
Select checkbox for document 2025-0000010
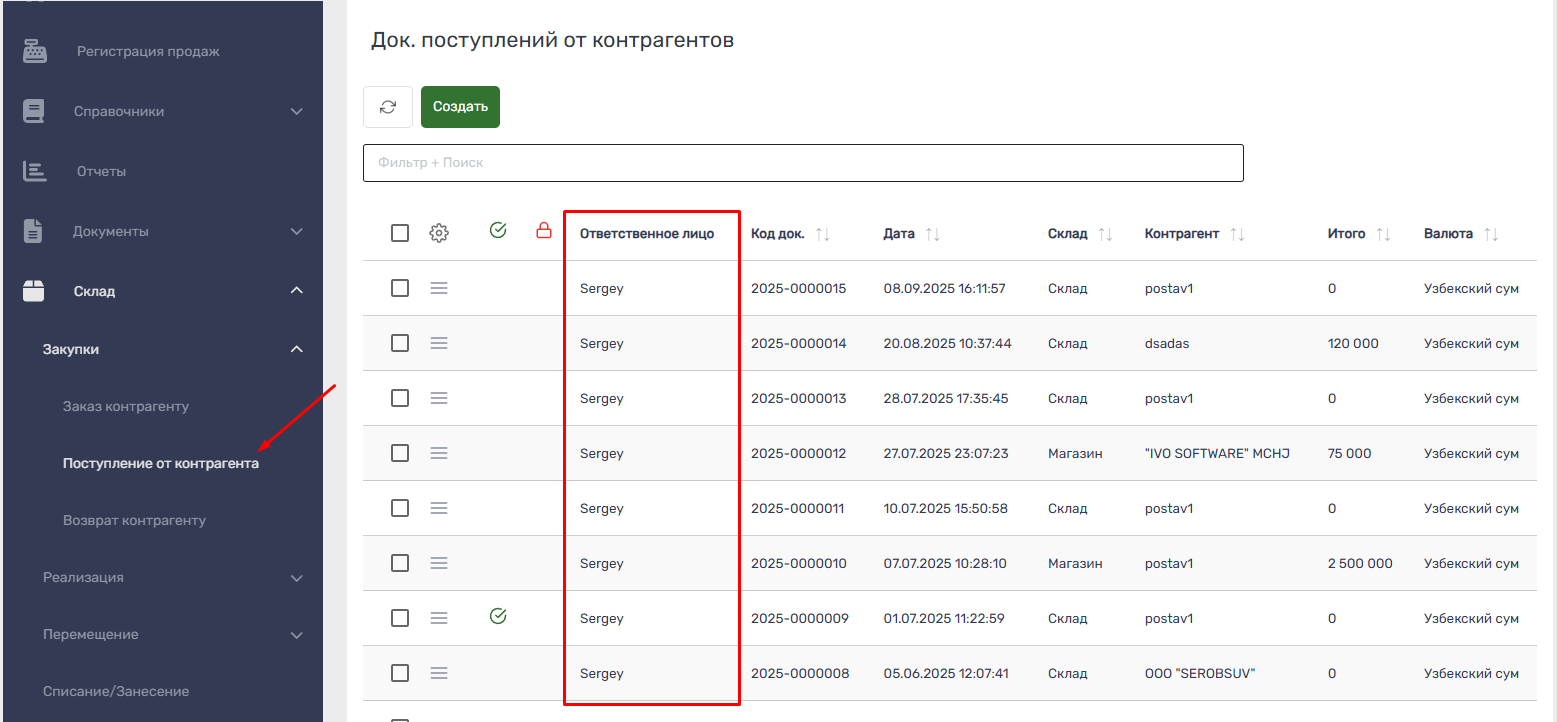tap(400, 563)
